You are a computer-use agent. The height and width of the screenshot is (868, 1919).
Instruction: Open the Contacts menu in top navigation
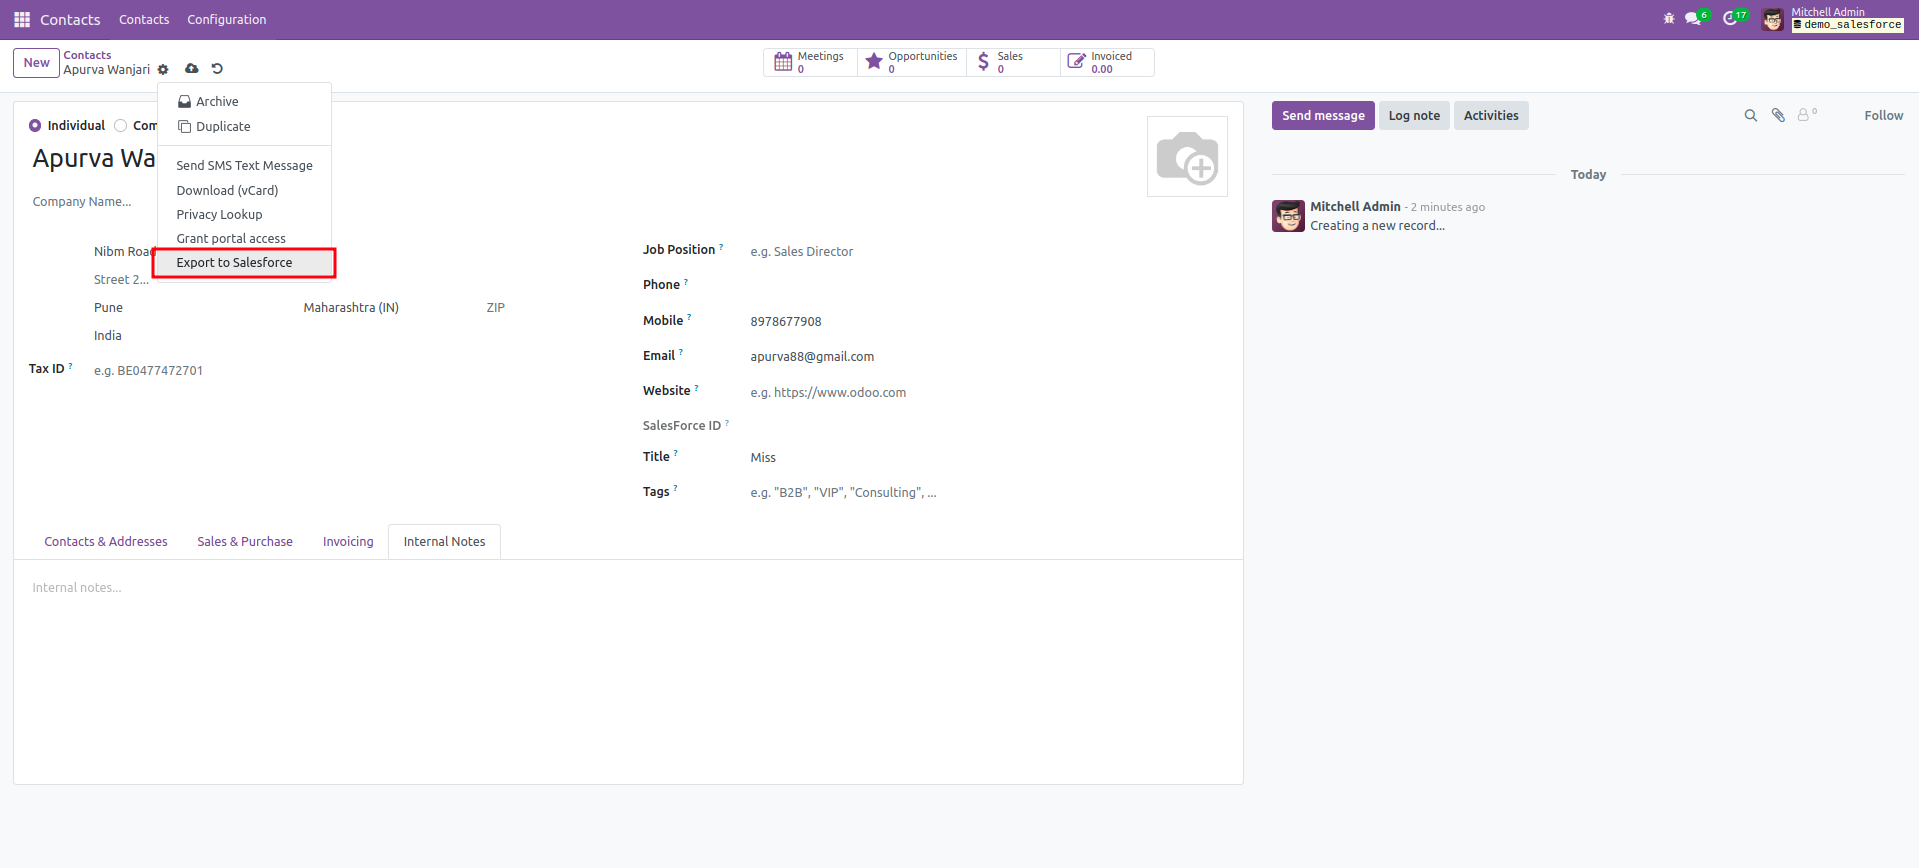[144, 20]
